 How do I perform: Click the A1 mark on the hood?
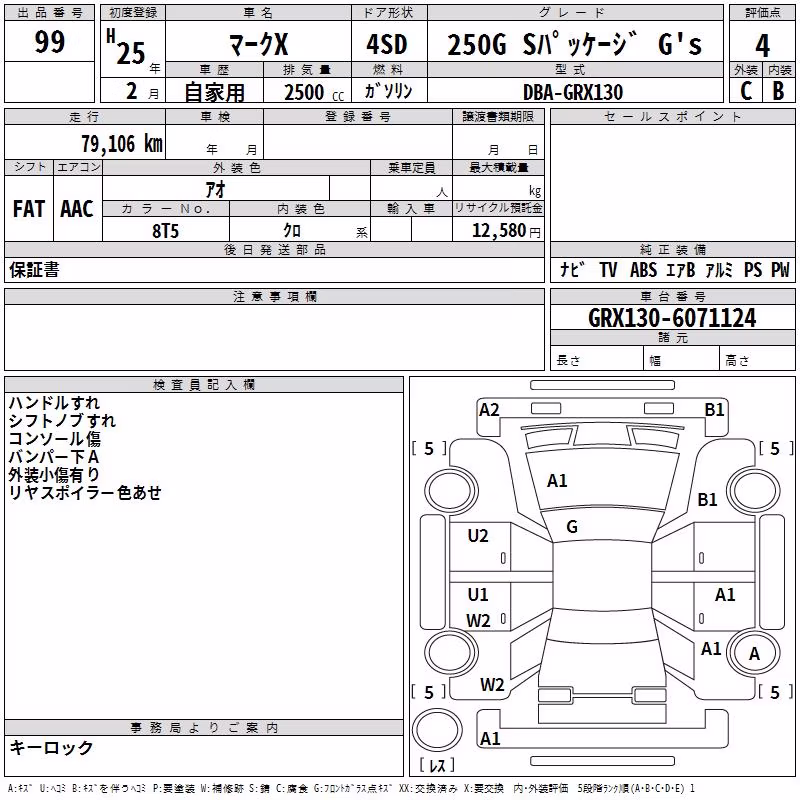[557, 481]
